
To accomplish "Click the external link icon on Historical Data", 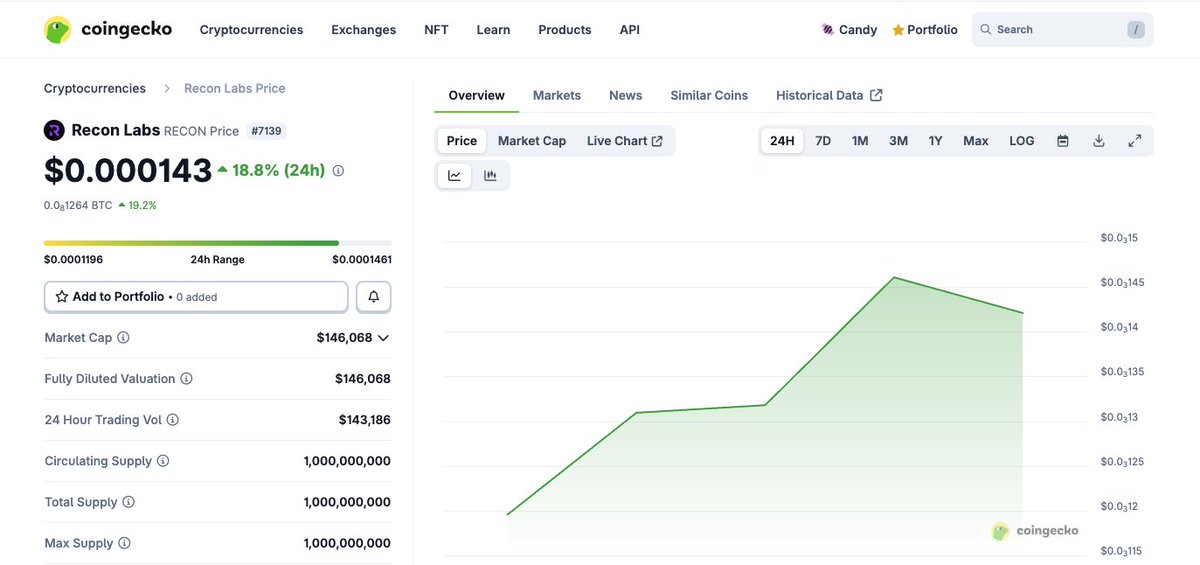I will [x=876, y=95].
